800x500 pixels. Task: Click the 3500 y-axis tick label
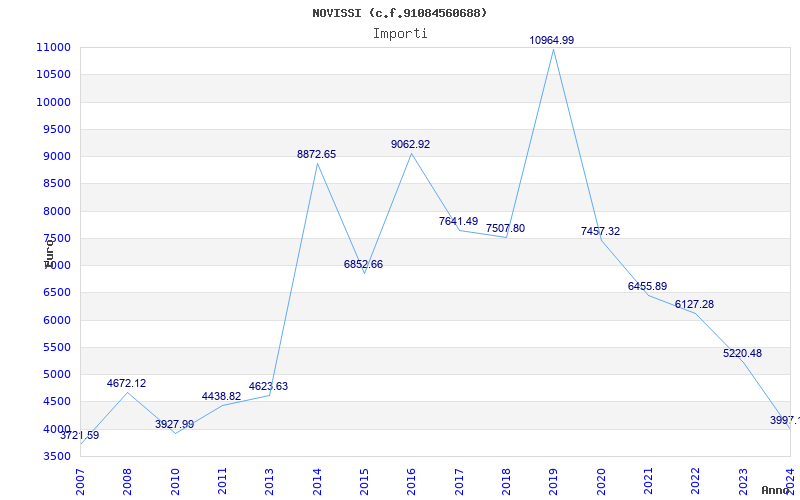click(56, 456)
